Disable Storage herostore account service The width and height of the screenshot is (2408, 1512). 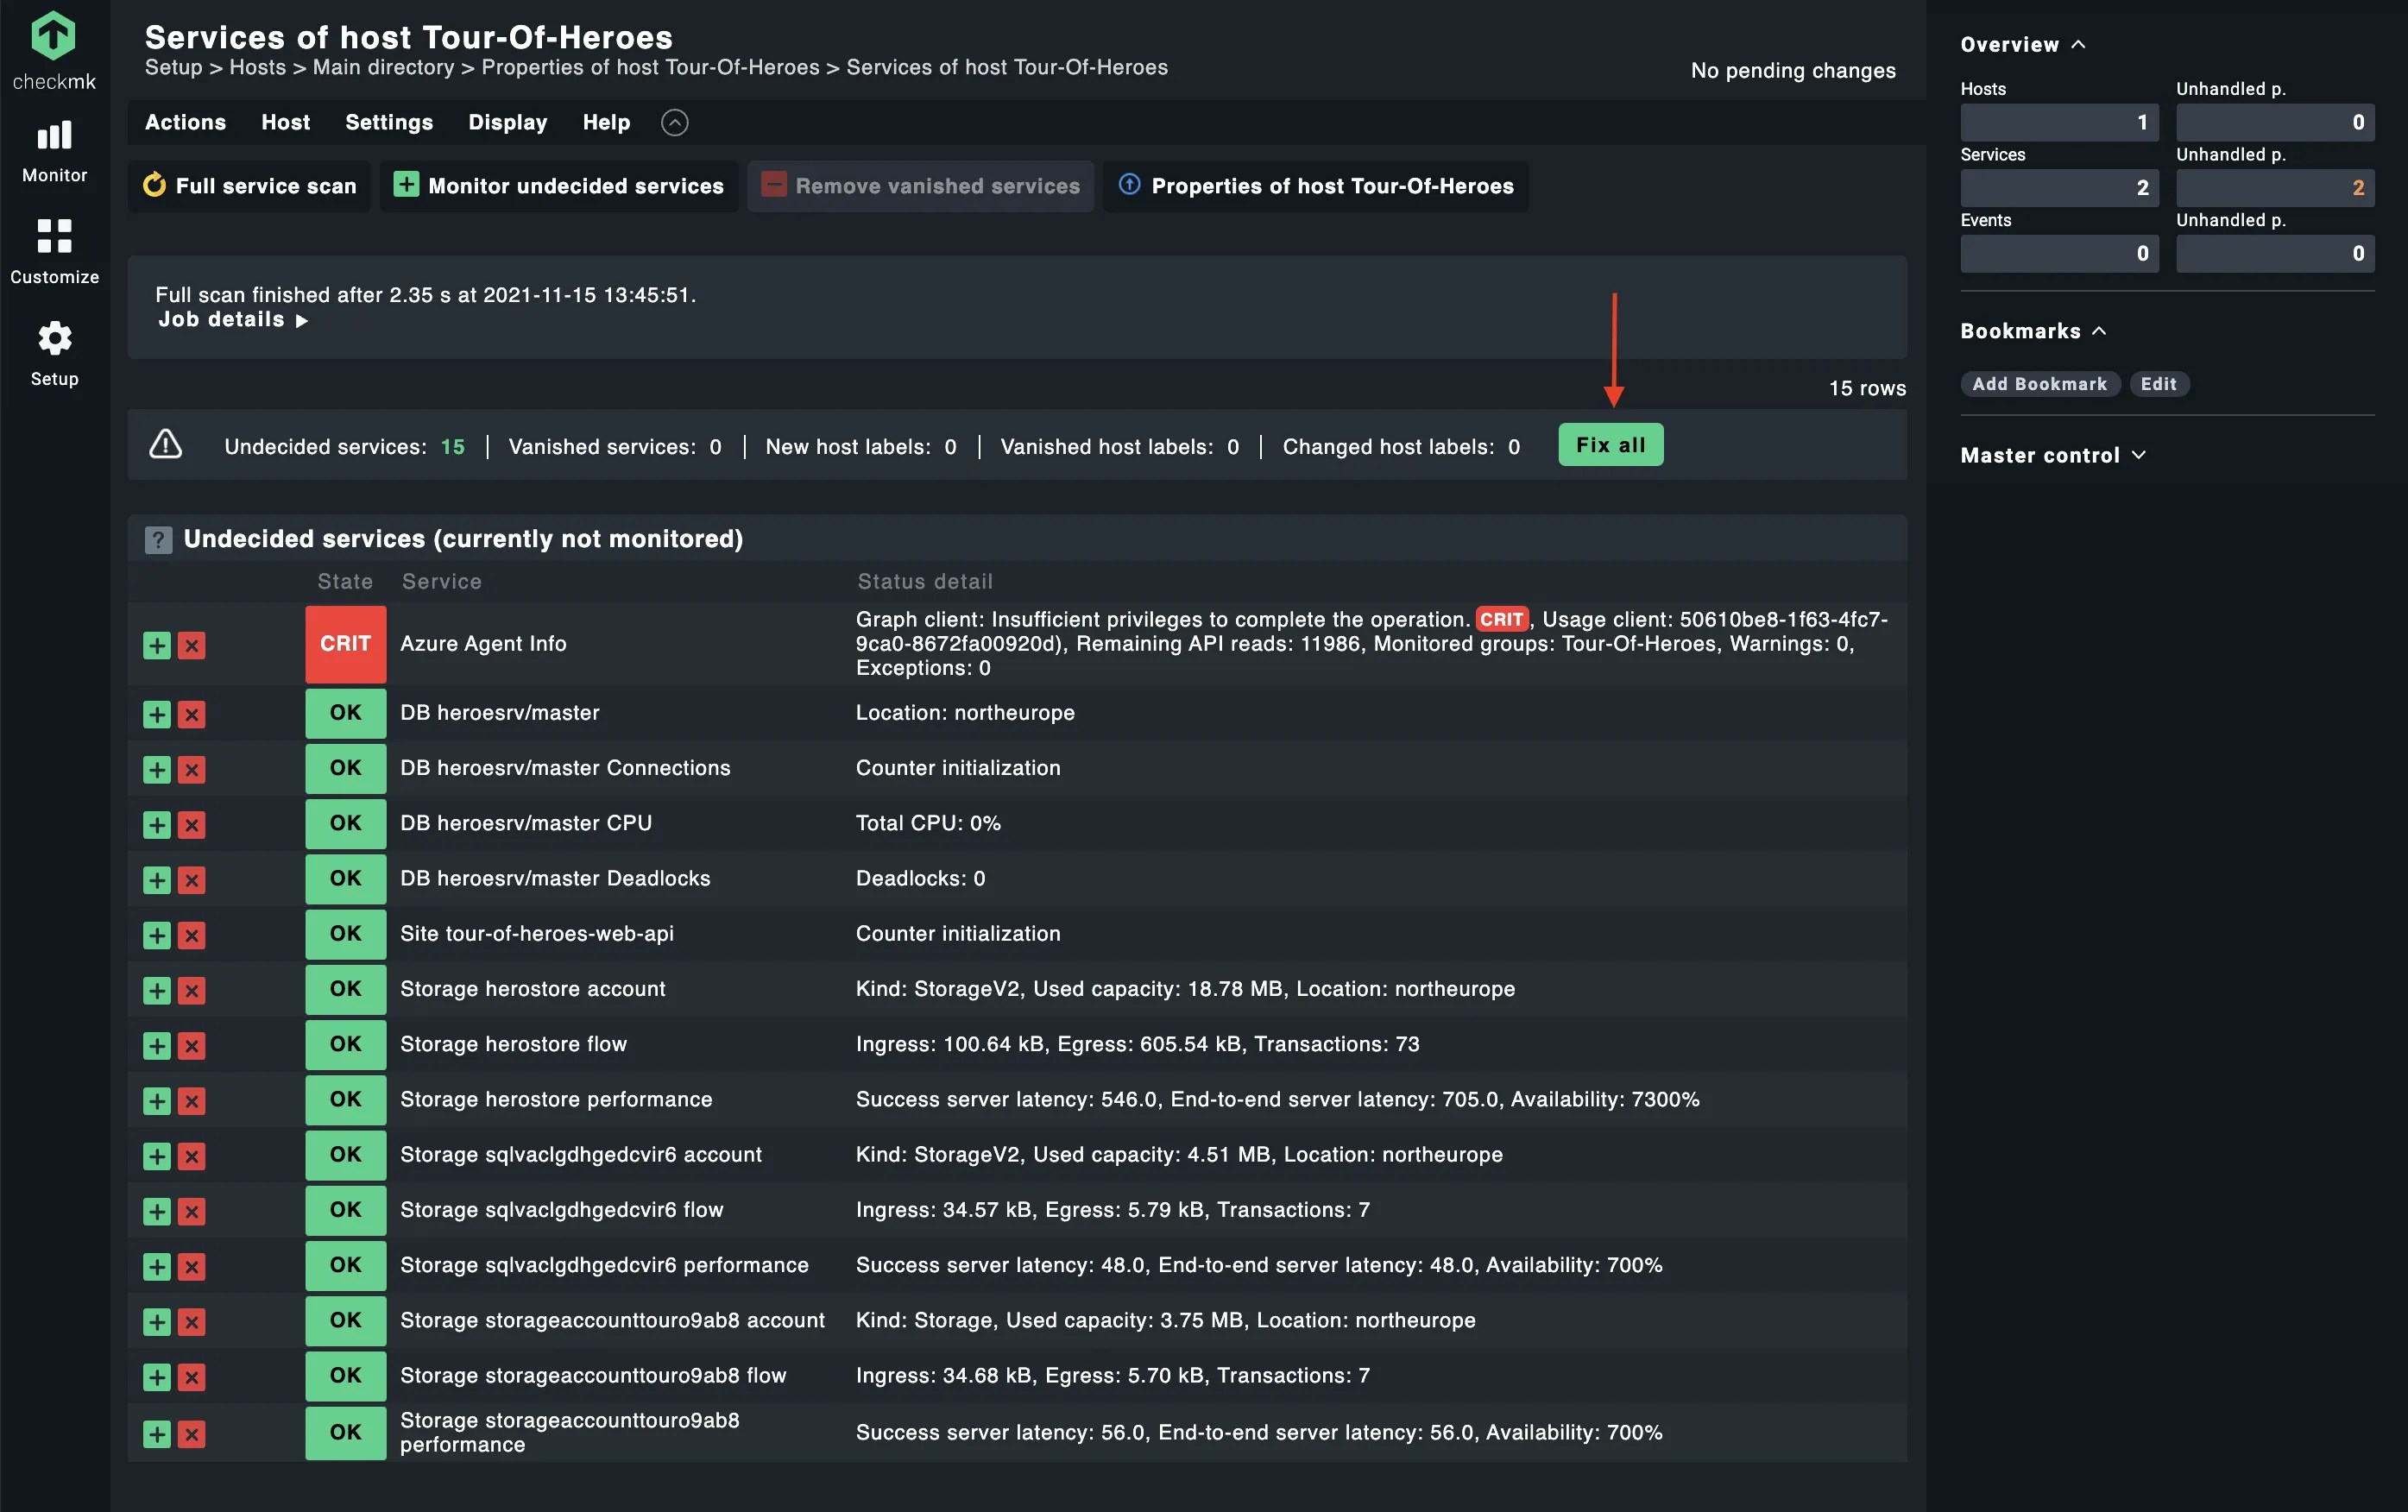[191, 990]
